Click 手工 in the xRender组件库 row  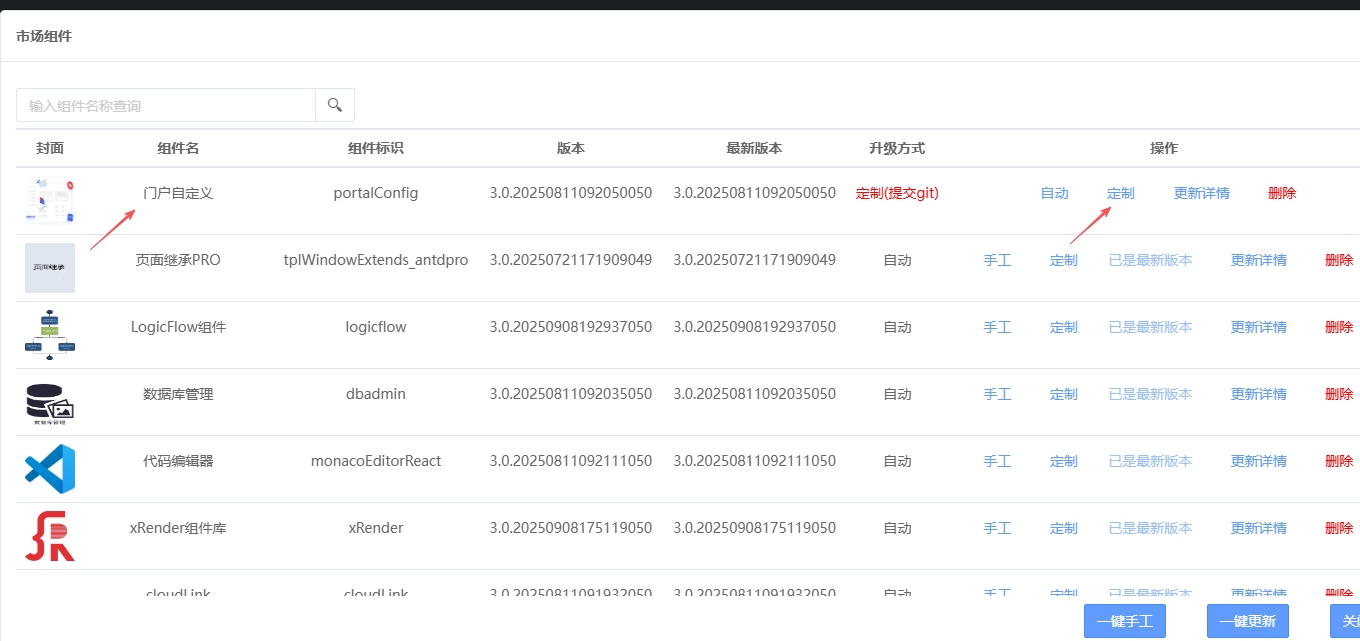click(998, 528)
